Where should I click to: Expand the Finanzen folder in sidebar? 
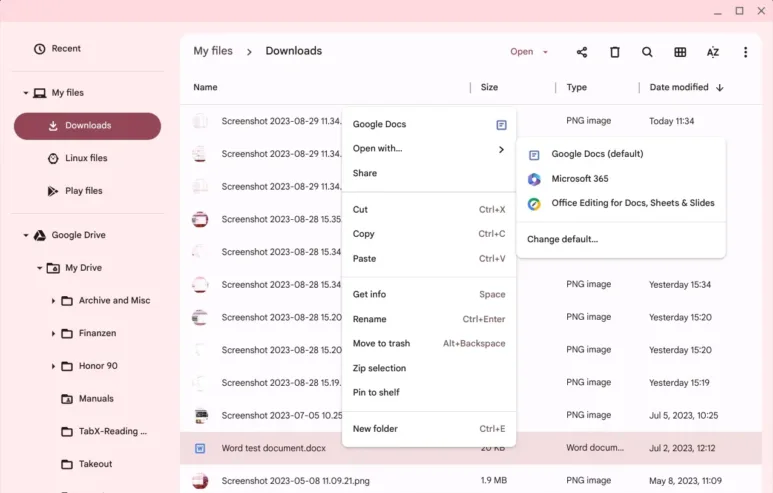pyautogui.click(x=53, y=334)
